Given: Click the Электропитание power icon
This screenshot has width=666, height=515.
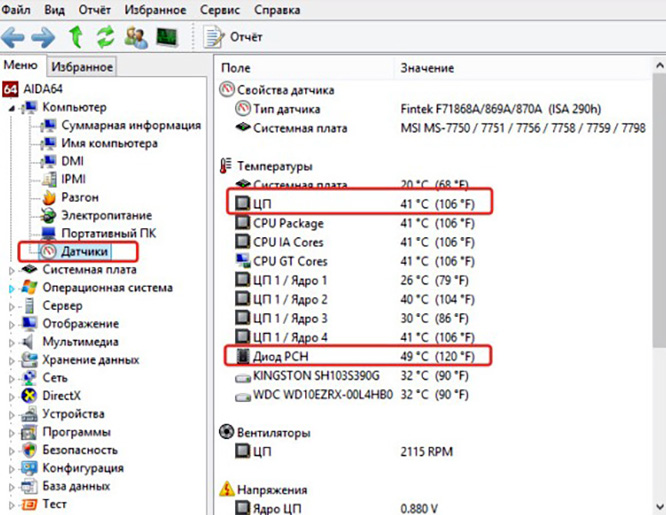Looking at the screenshot, I should pos(48,215).
